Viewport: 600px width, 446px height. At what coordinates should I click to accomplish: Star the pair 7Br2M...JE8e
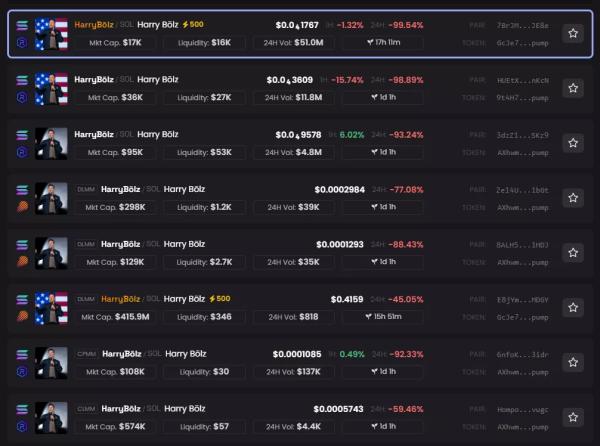click(x=572, y=33)
